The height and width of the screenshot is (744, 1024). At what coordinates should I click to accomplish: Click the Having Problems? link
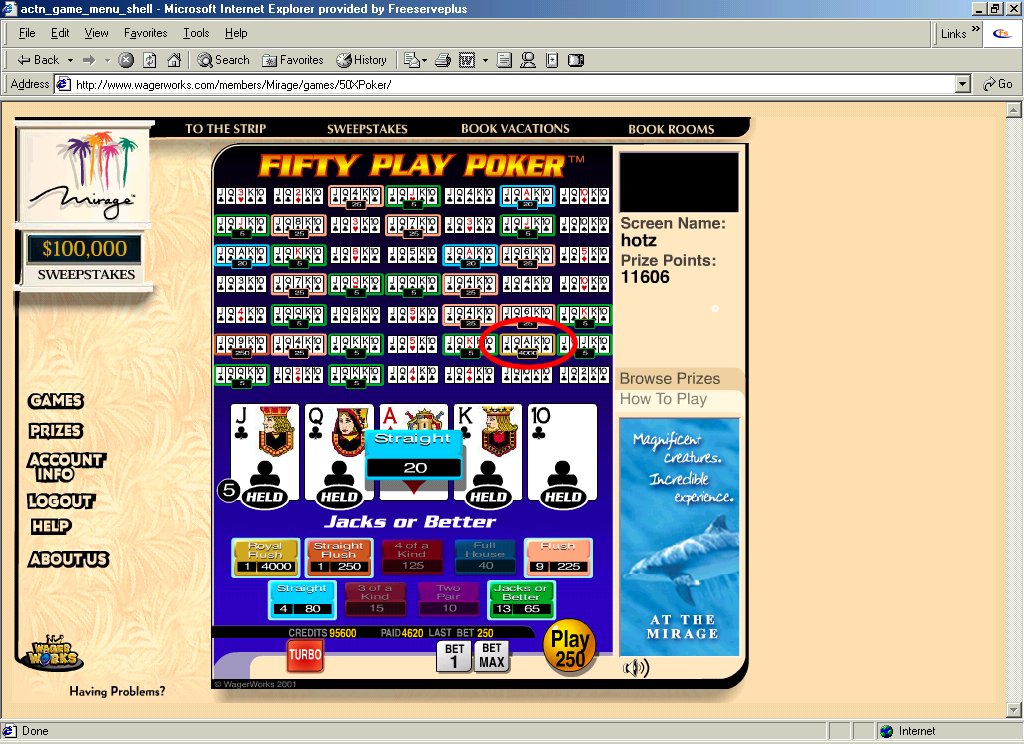[117, 691]
